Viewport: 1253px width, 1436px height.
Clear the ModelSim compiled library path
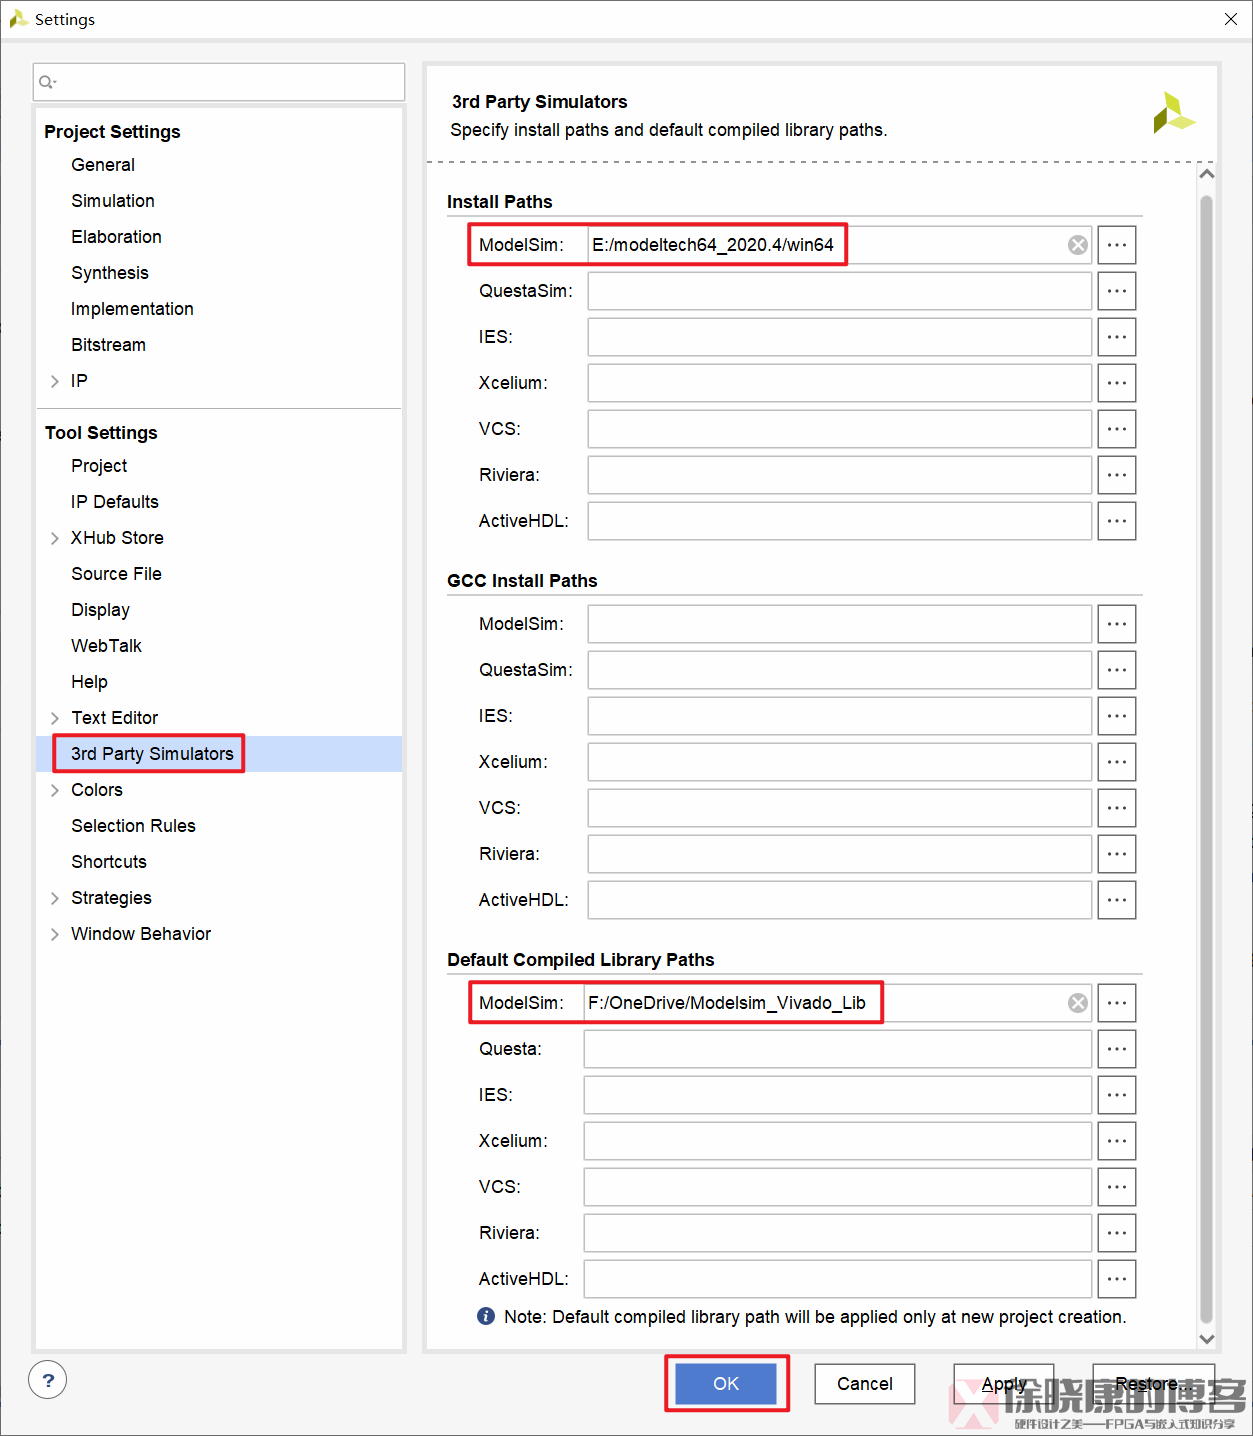coord(1077,1003)
